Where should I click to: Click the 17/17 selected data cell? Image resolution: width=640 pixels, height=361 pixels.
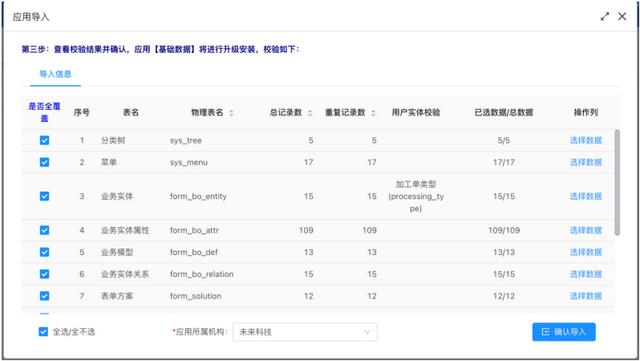coord(504,162)
